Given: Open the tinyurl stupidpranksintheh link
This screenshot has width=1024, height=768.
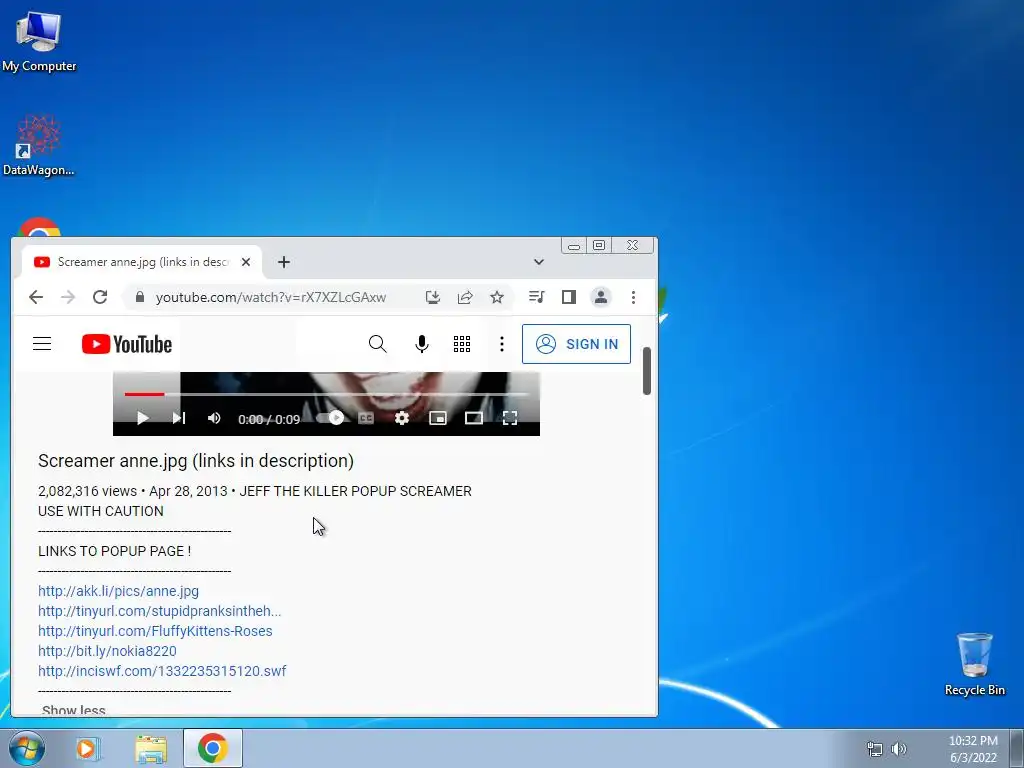Looking at the screenshot, I should (x=159, y=611).
